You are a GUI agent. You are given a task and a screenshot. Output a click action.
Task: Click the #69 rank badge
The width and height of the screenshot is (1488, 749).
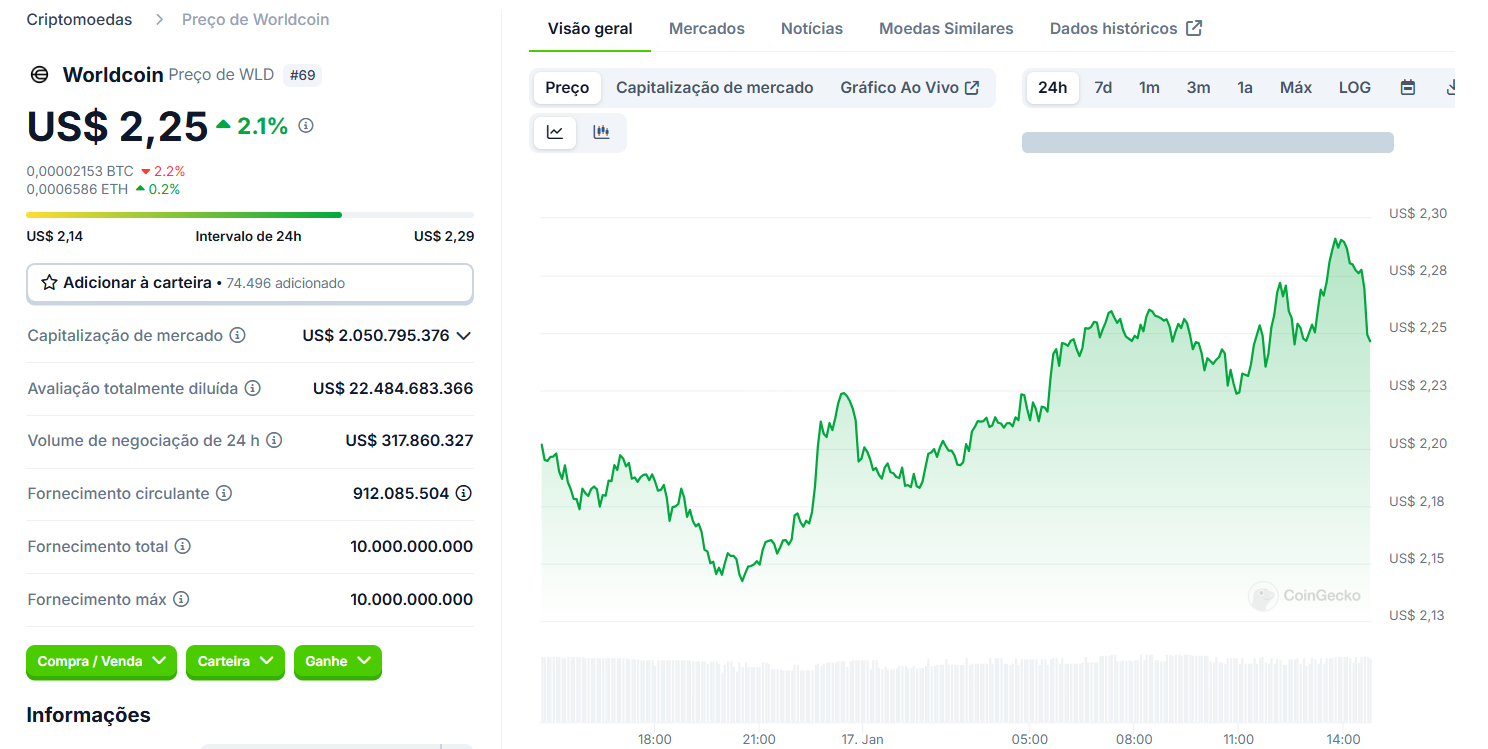coord(303,75)
